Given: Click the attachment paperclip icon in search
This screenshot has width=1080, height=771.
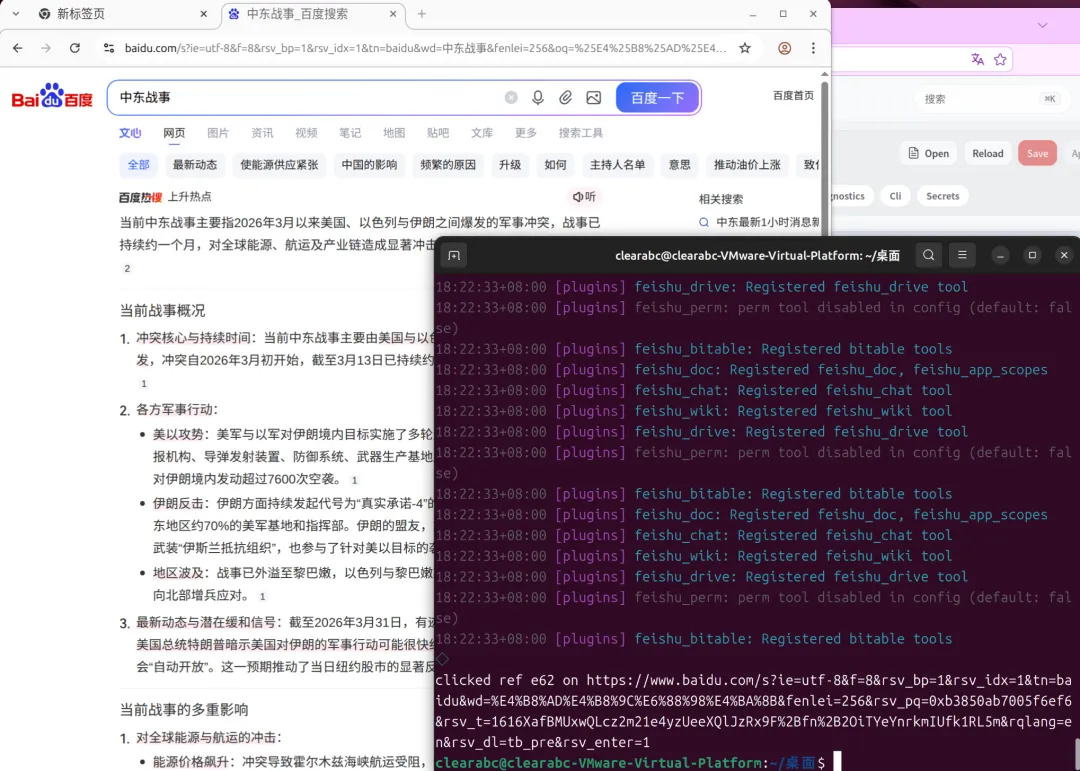Looking at the screenshot, I should pos(565,98).
